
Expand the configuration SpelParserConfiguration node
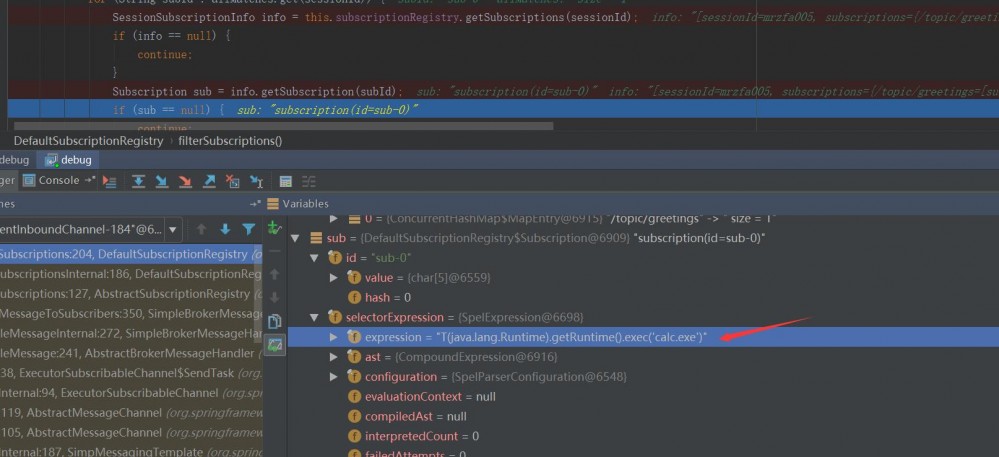point(334,377)
